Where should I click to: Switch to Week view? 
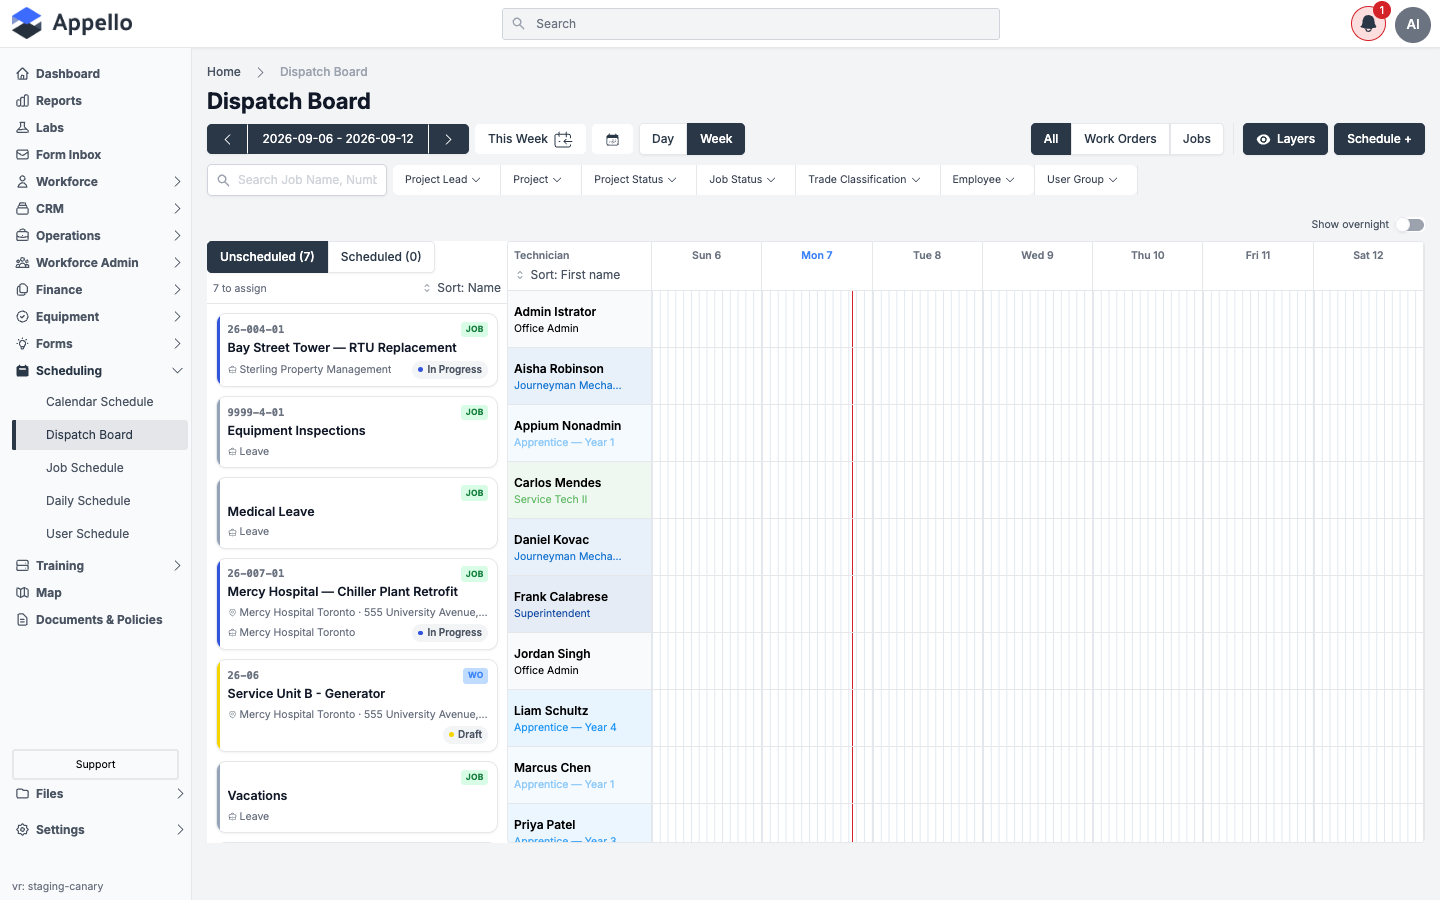coord(716,139)
